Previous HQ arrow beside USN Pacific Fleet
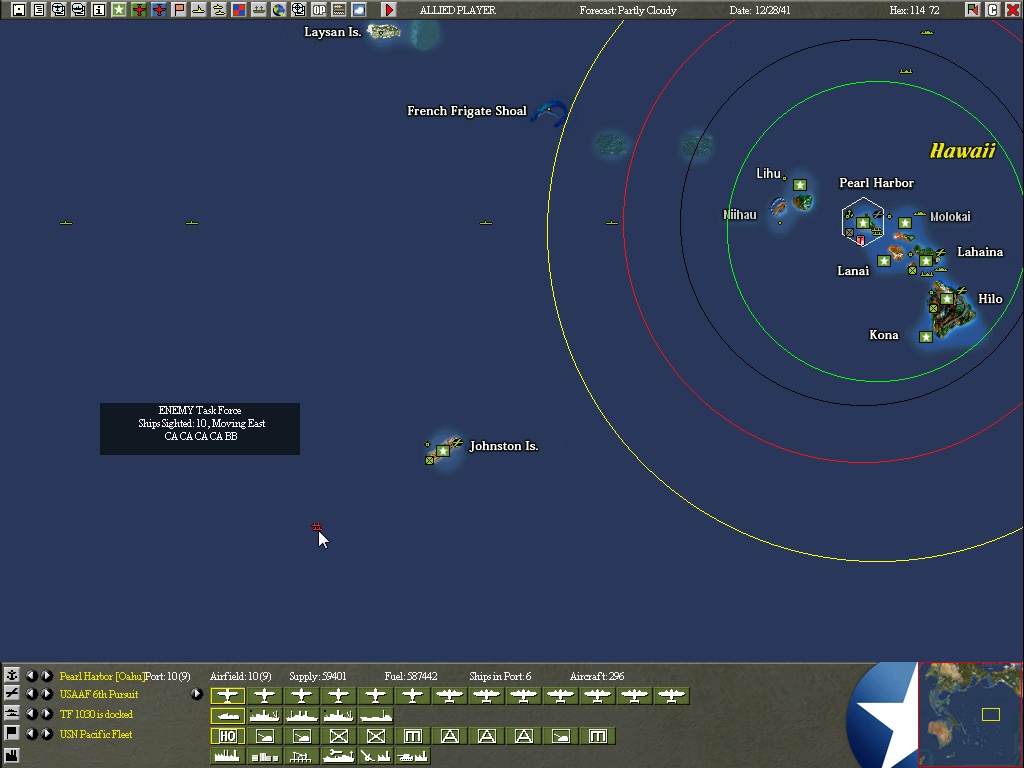The width and height of the screenshot is (1024, 768). pyautogui.click(x=31, y=733)
